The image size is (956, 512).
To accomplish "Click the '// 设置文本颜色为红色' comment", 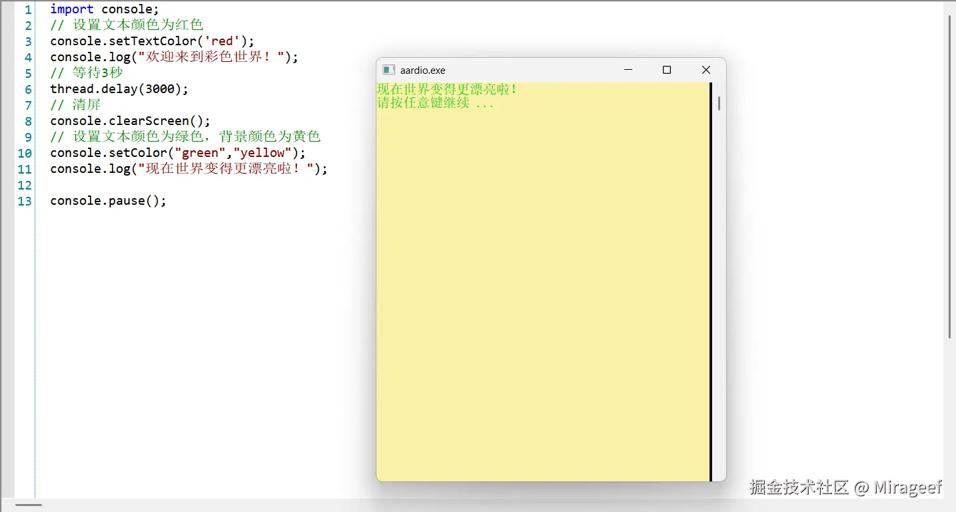I will pos(127,25).
